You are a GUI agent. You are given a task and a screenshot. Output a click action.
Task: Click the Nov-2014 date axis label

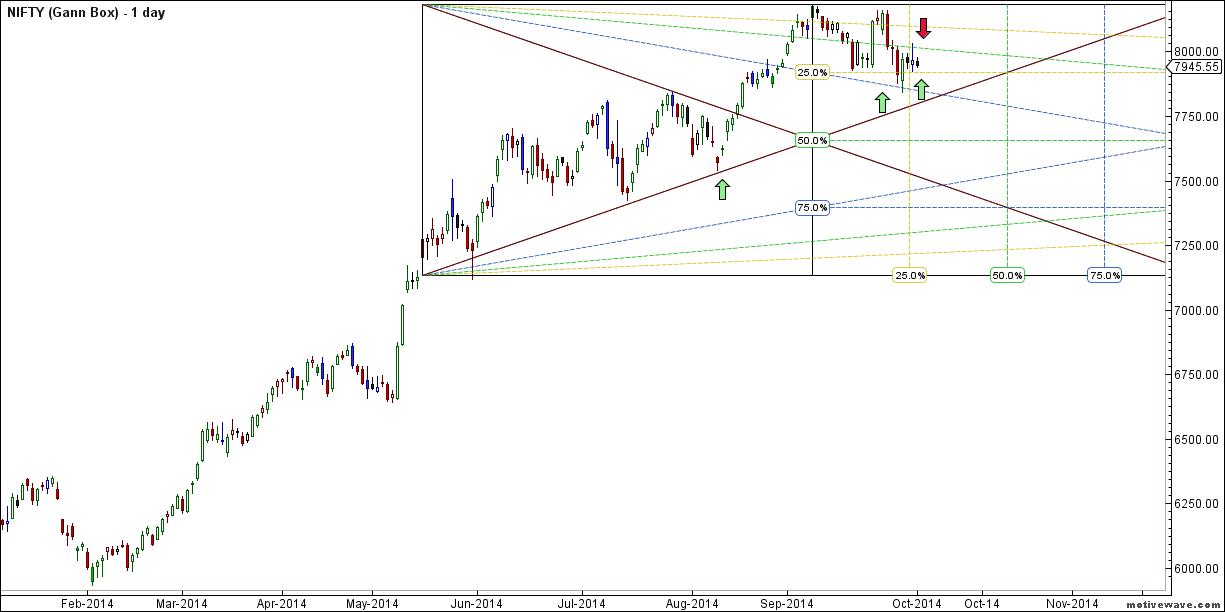point(1071,603)
